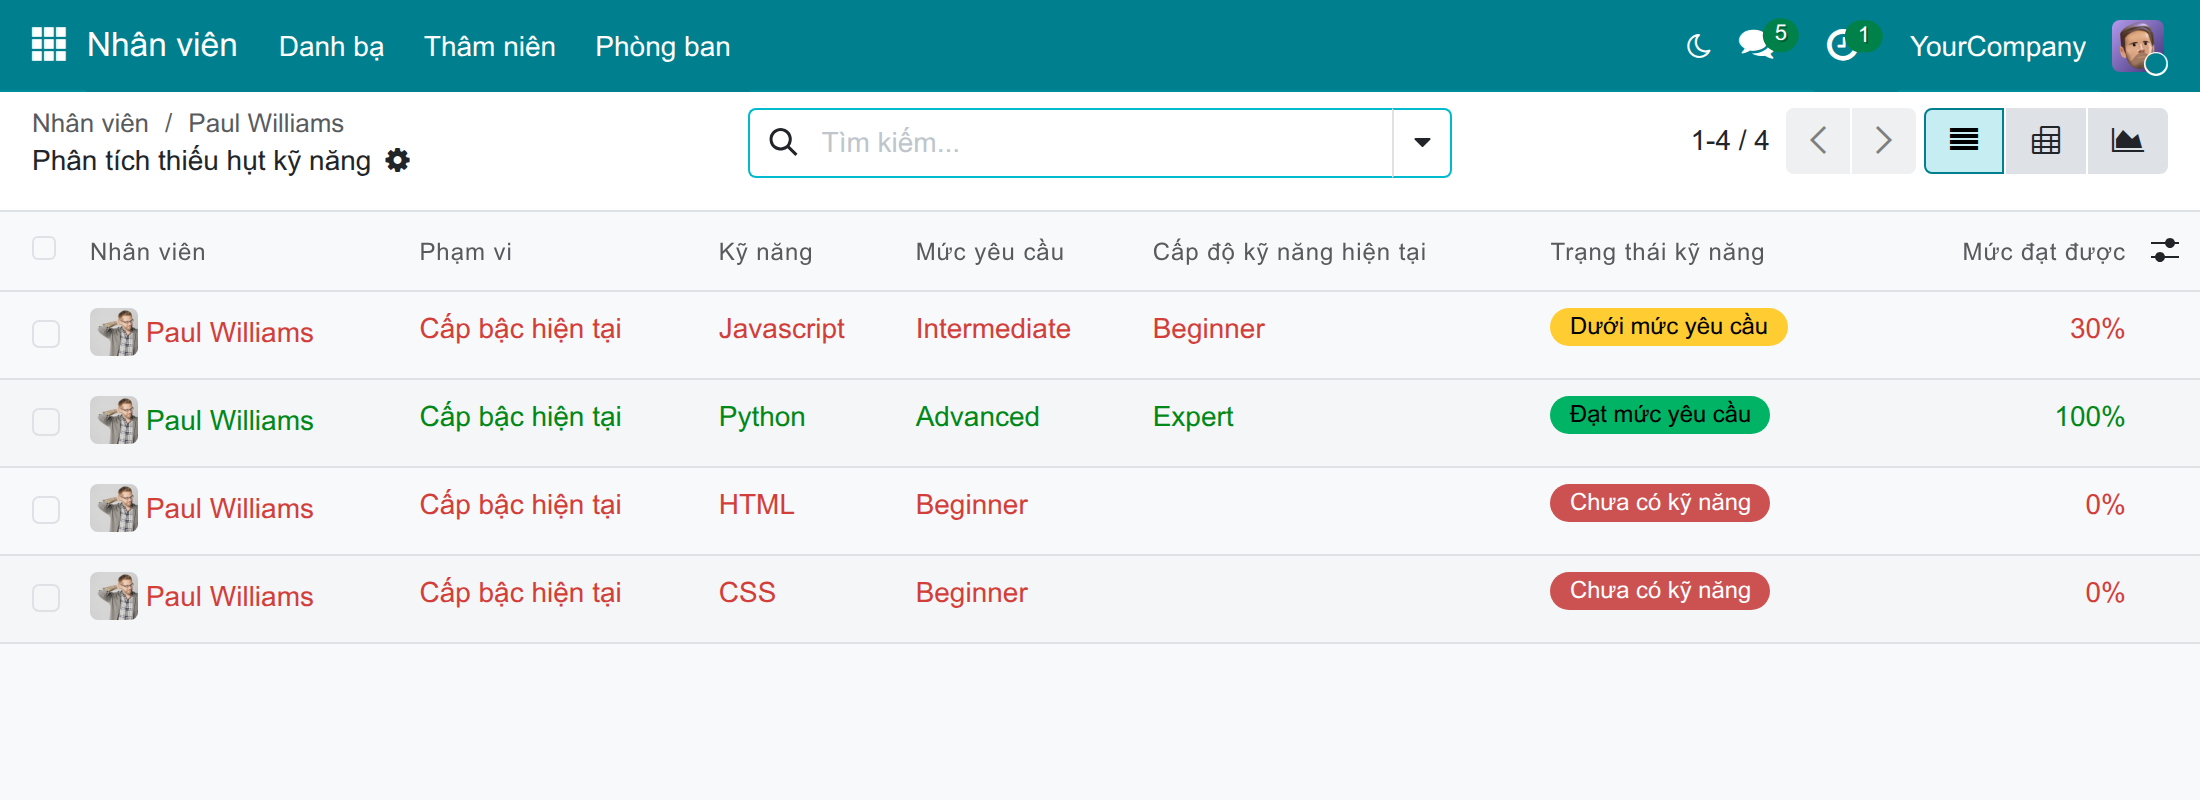Sort by Kỹ năng column header

[765, 252]
